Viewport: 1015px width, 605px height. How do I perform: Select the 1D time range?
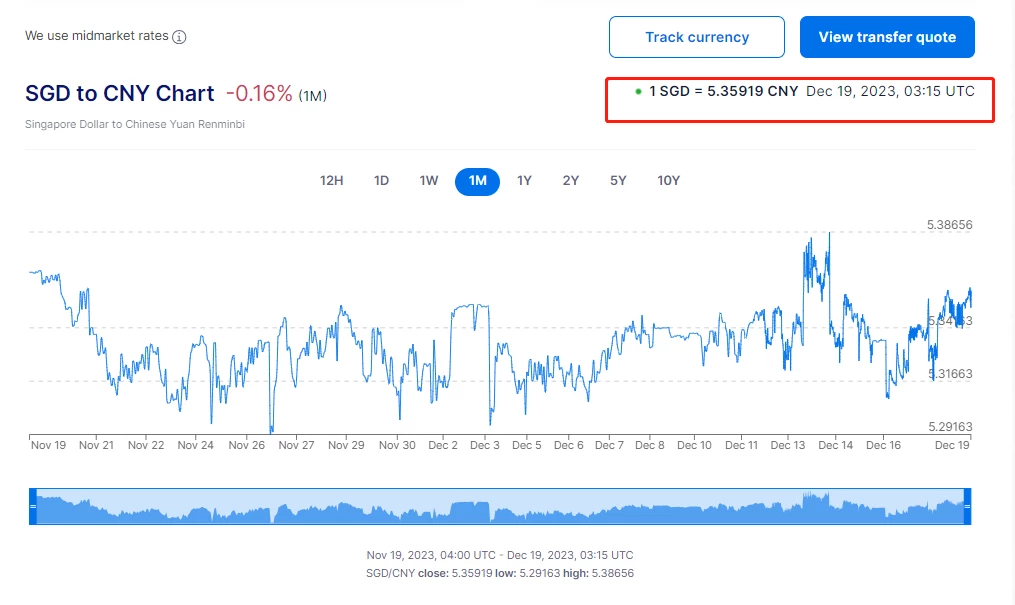pos(381,181)
